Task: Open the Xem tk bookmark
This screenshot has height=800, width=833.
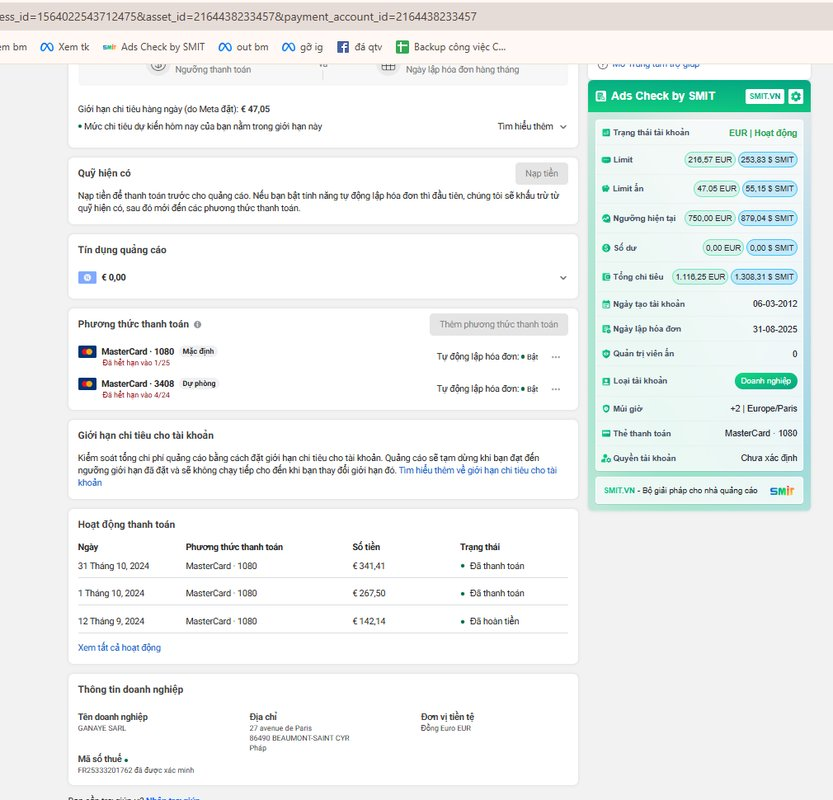Action: pos(64,47)
